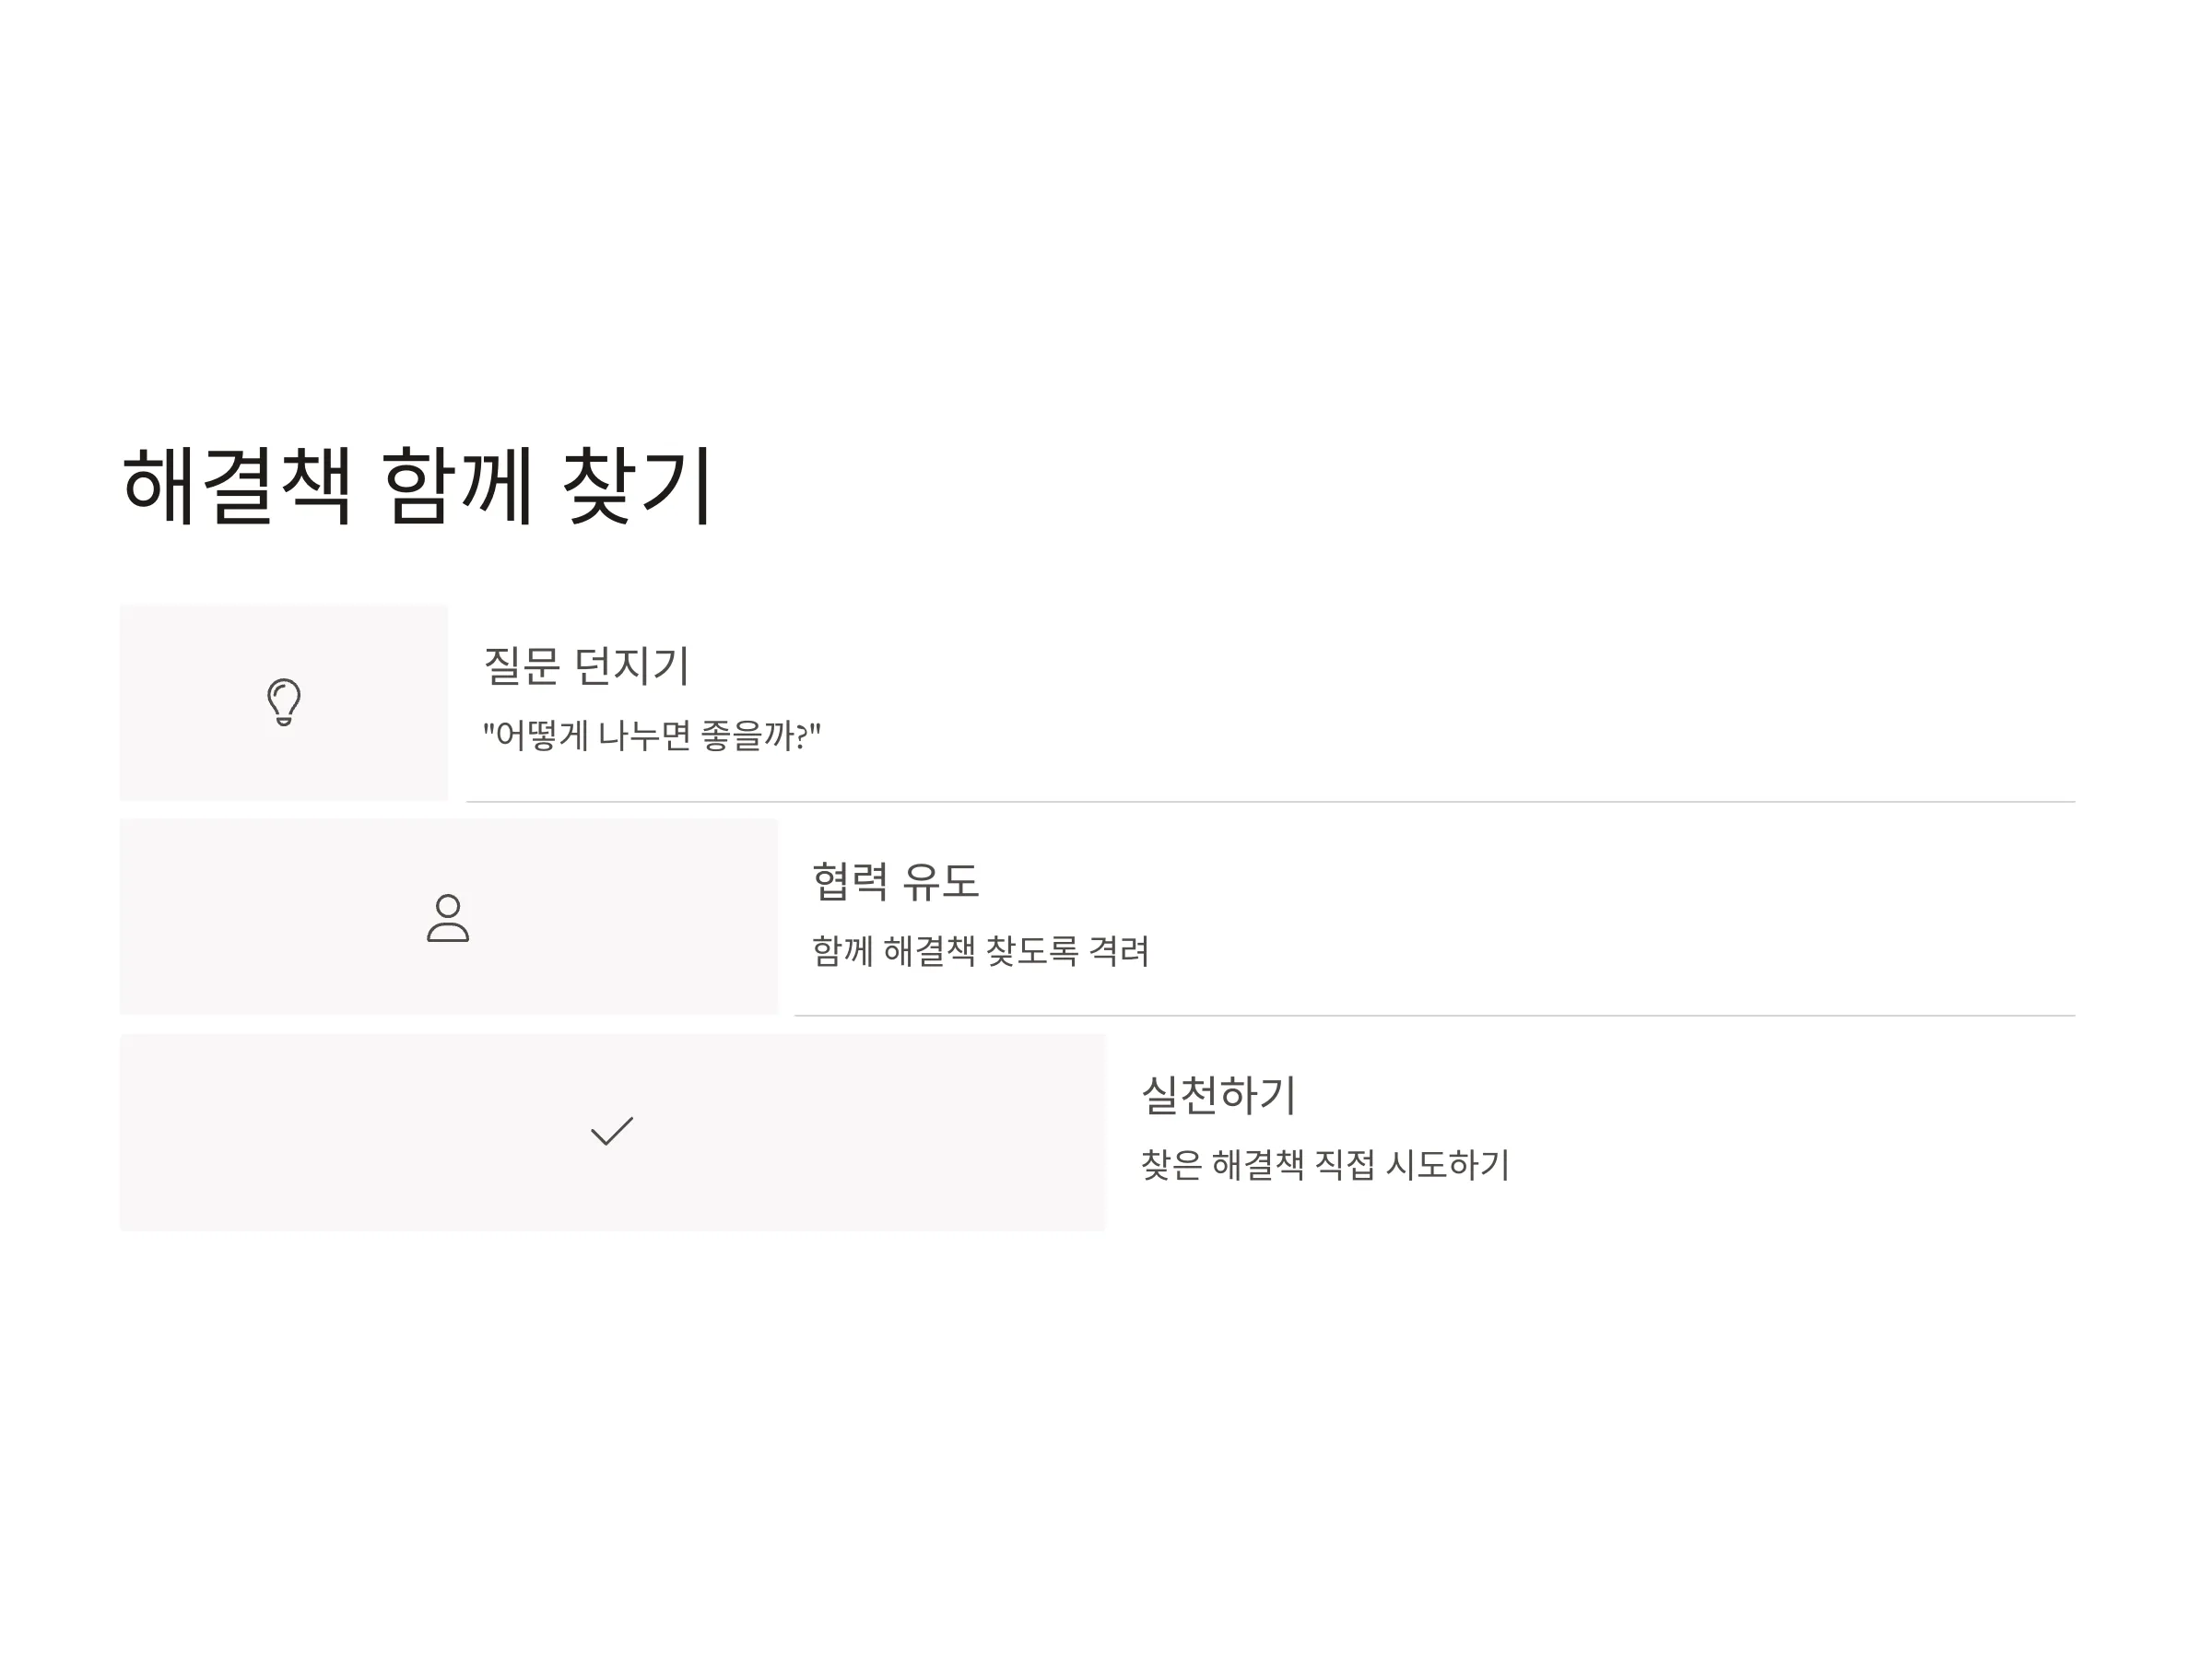Select the slide title "해결책 함께 찾기"

tap(417, 486)
